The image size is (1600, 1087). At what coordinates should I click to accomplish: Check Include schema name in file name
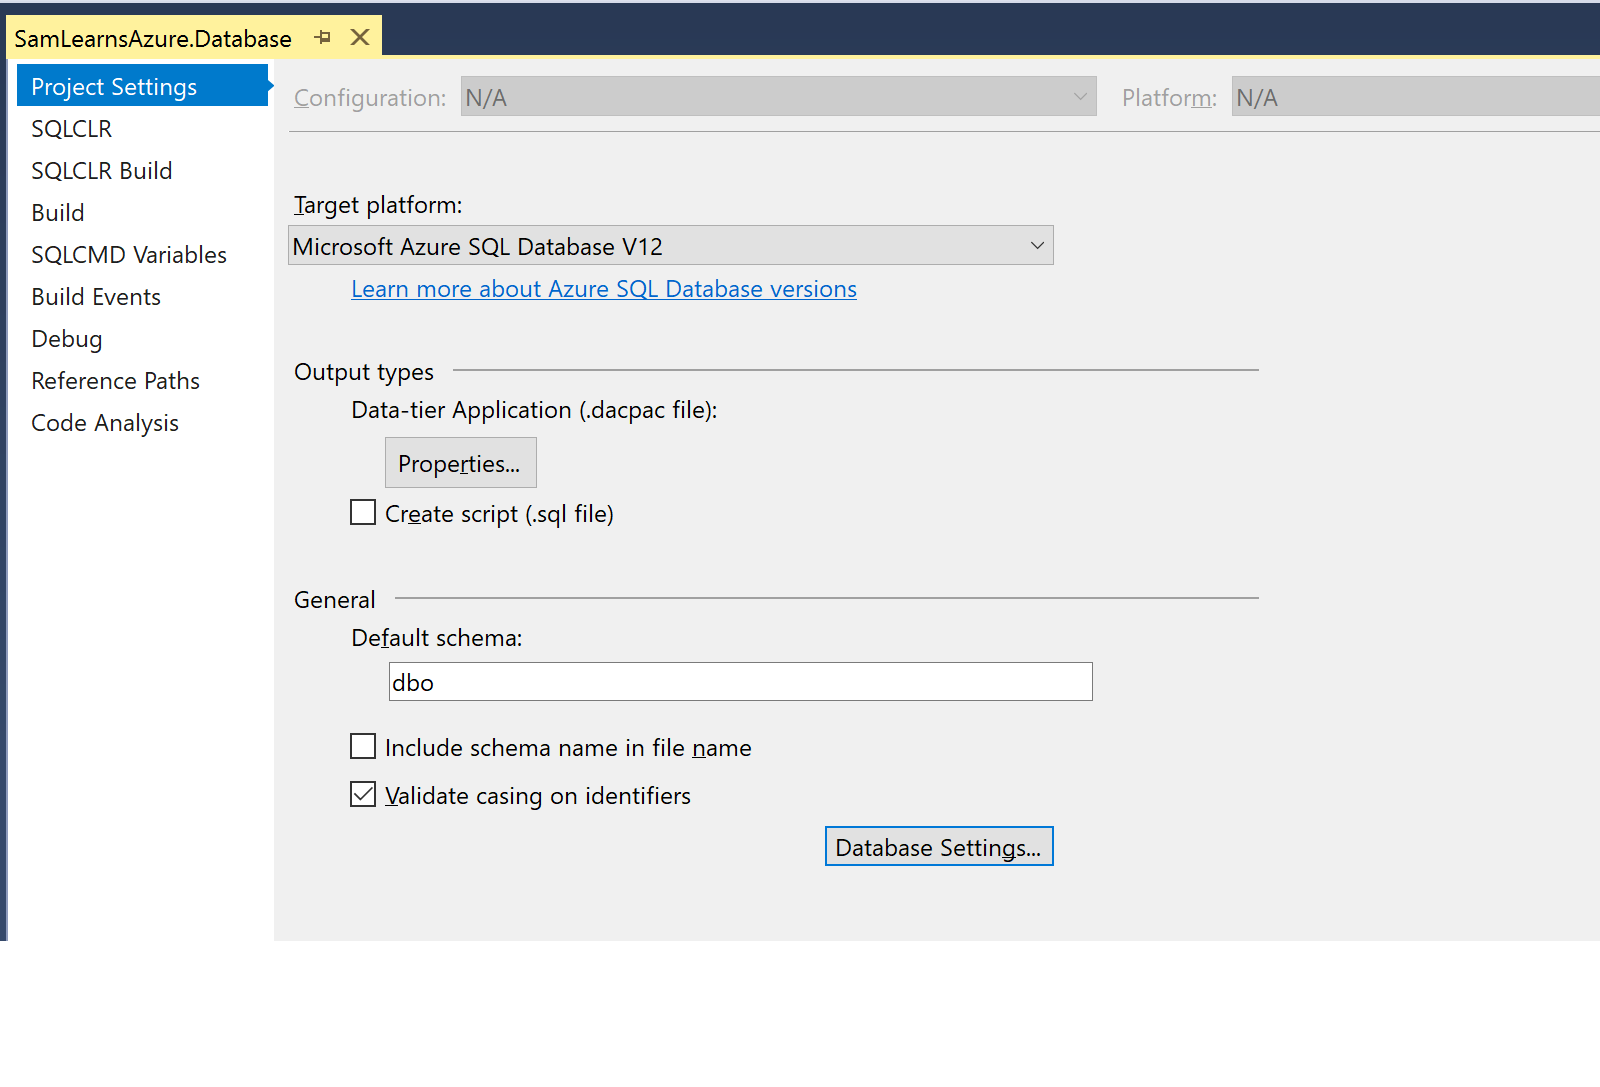click(363, 747)
